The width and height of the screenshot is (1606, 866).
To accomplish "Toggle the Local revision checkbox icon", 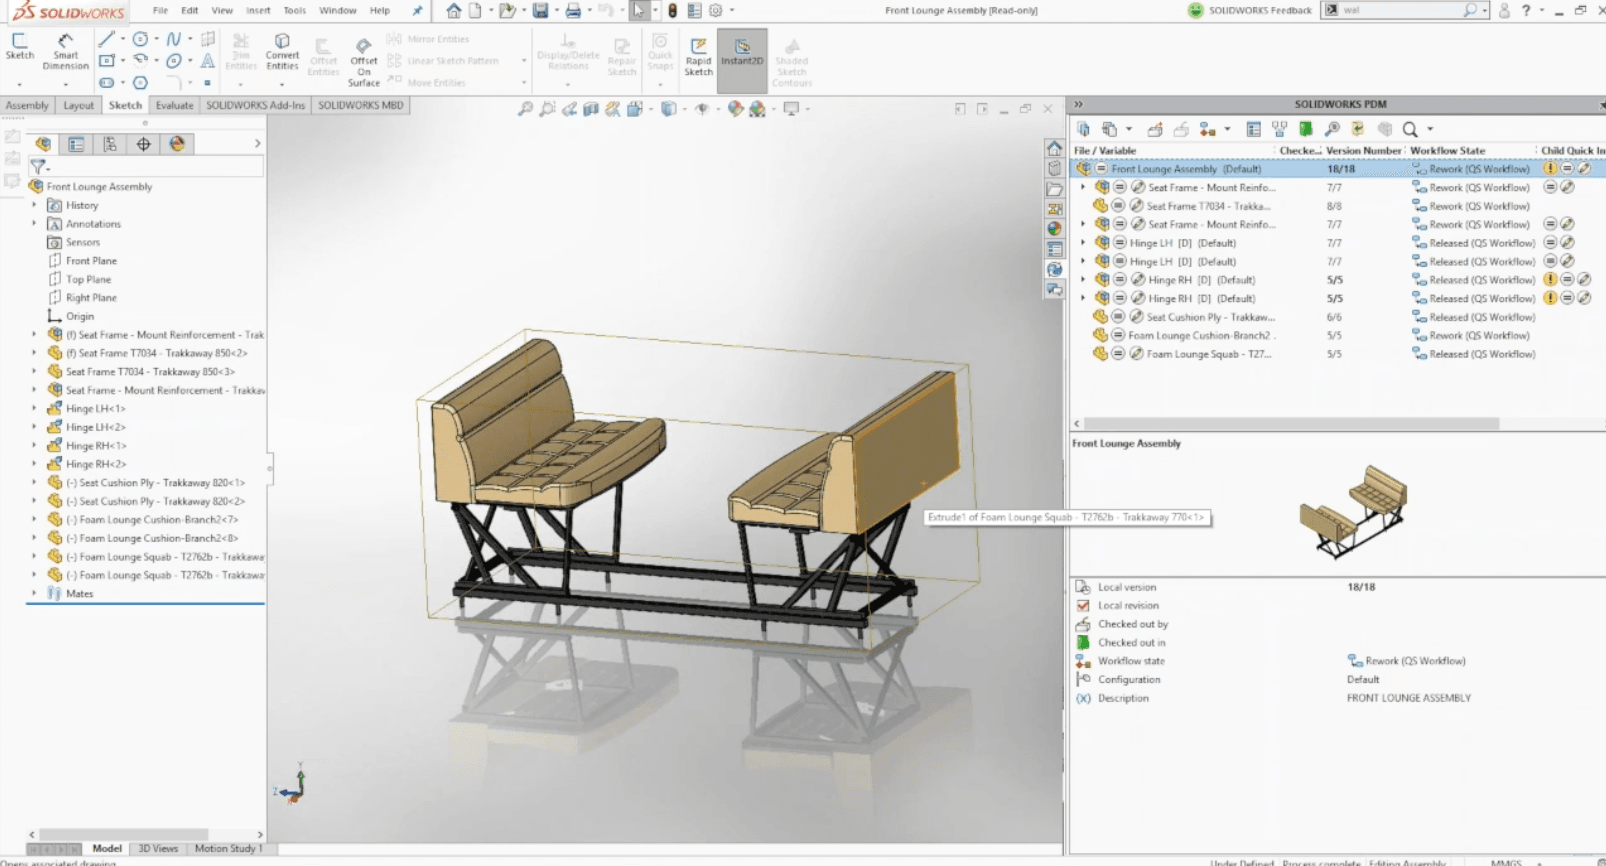I will tap(1083, 605).
